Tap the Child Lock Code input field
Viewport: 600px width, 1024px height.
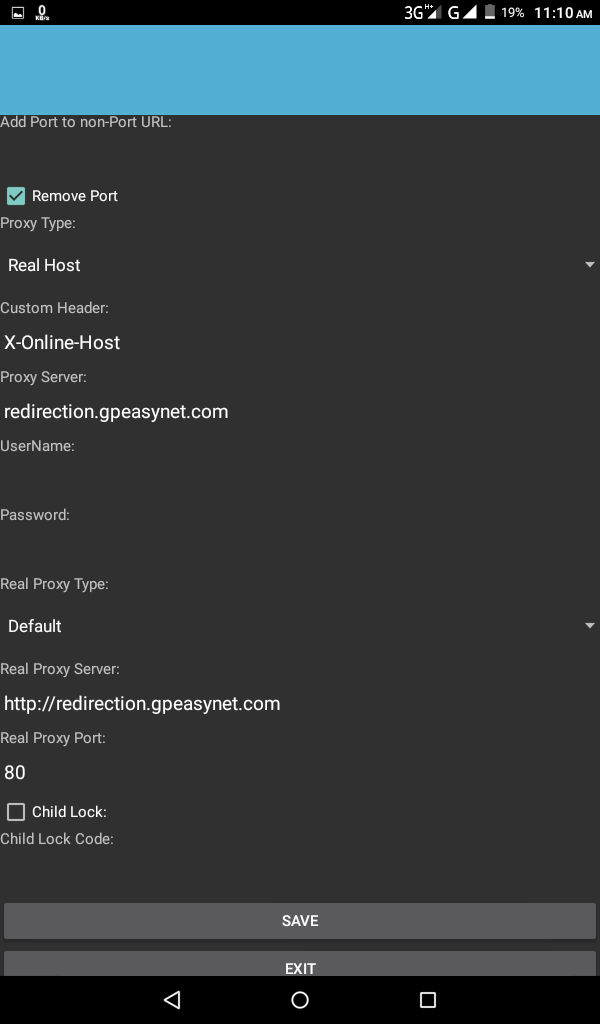click(x=300, y=868)
